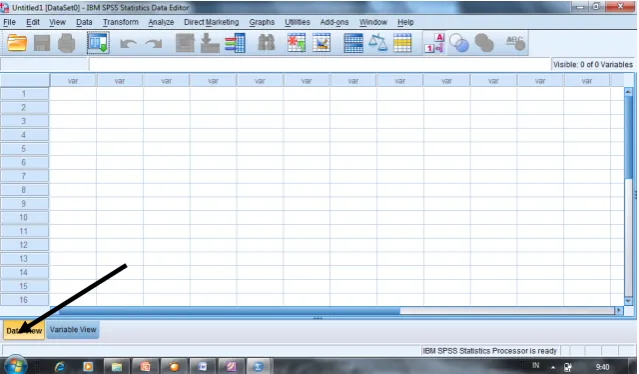Select row header 5

[x=24, y=149]
